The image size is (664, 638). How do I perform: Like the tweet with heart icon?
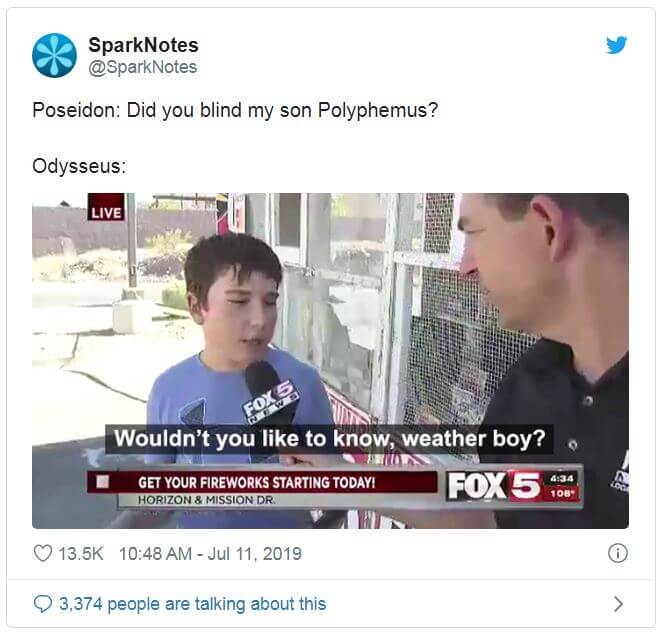coord(43,553)
